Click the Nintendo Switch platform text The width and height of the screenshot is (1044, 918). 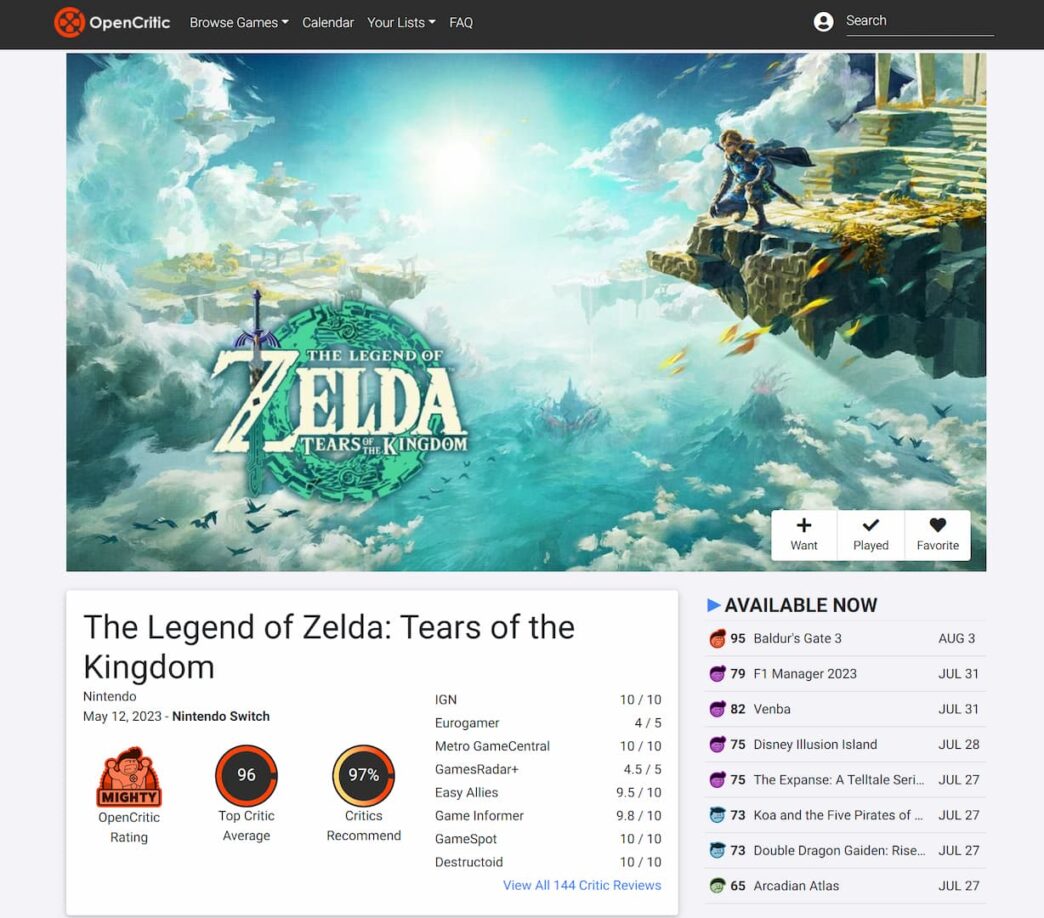tap(221, 716)
